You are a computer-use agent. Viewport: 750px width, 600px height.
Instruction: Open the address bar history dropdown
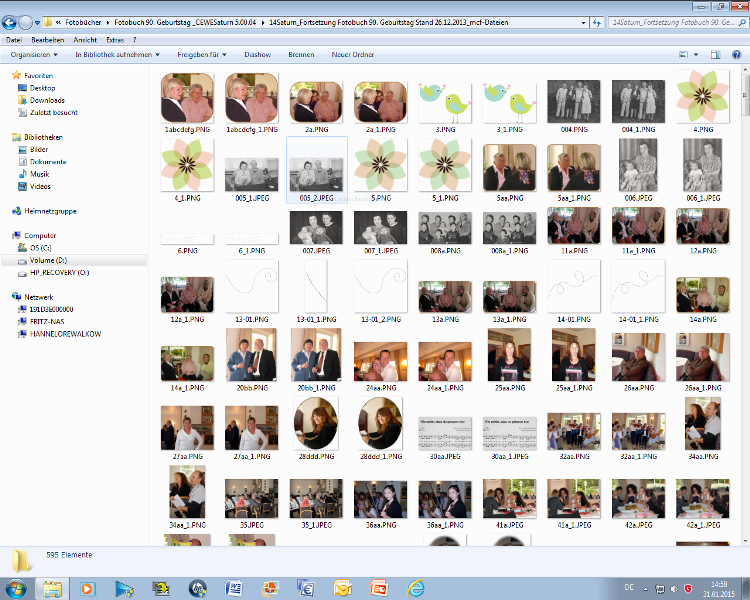click(583, 22)
